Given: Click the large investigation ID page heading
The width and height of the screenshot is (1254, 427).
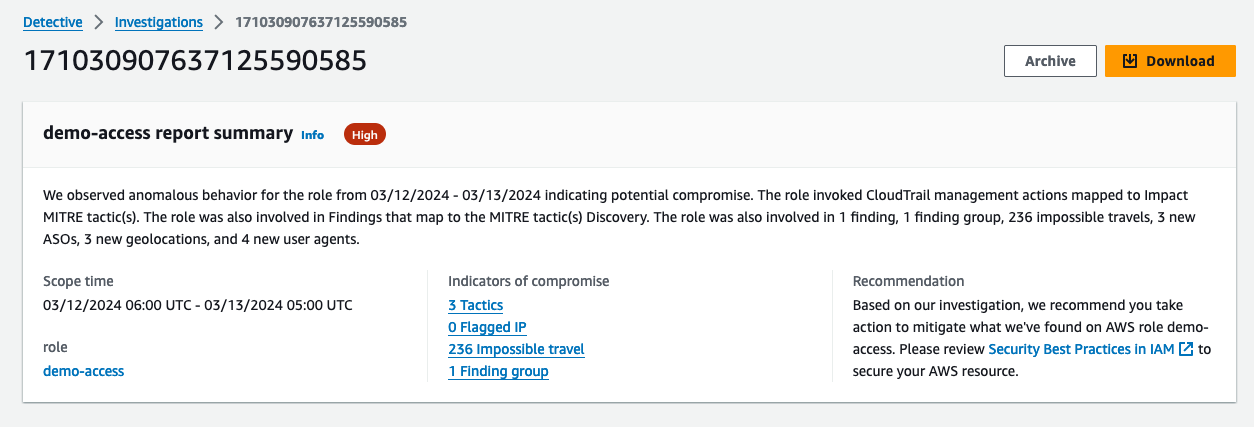Looking at the screenshot, I should point(195,61).
